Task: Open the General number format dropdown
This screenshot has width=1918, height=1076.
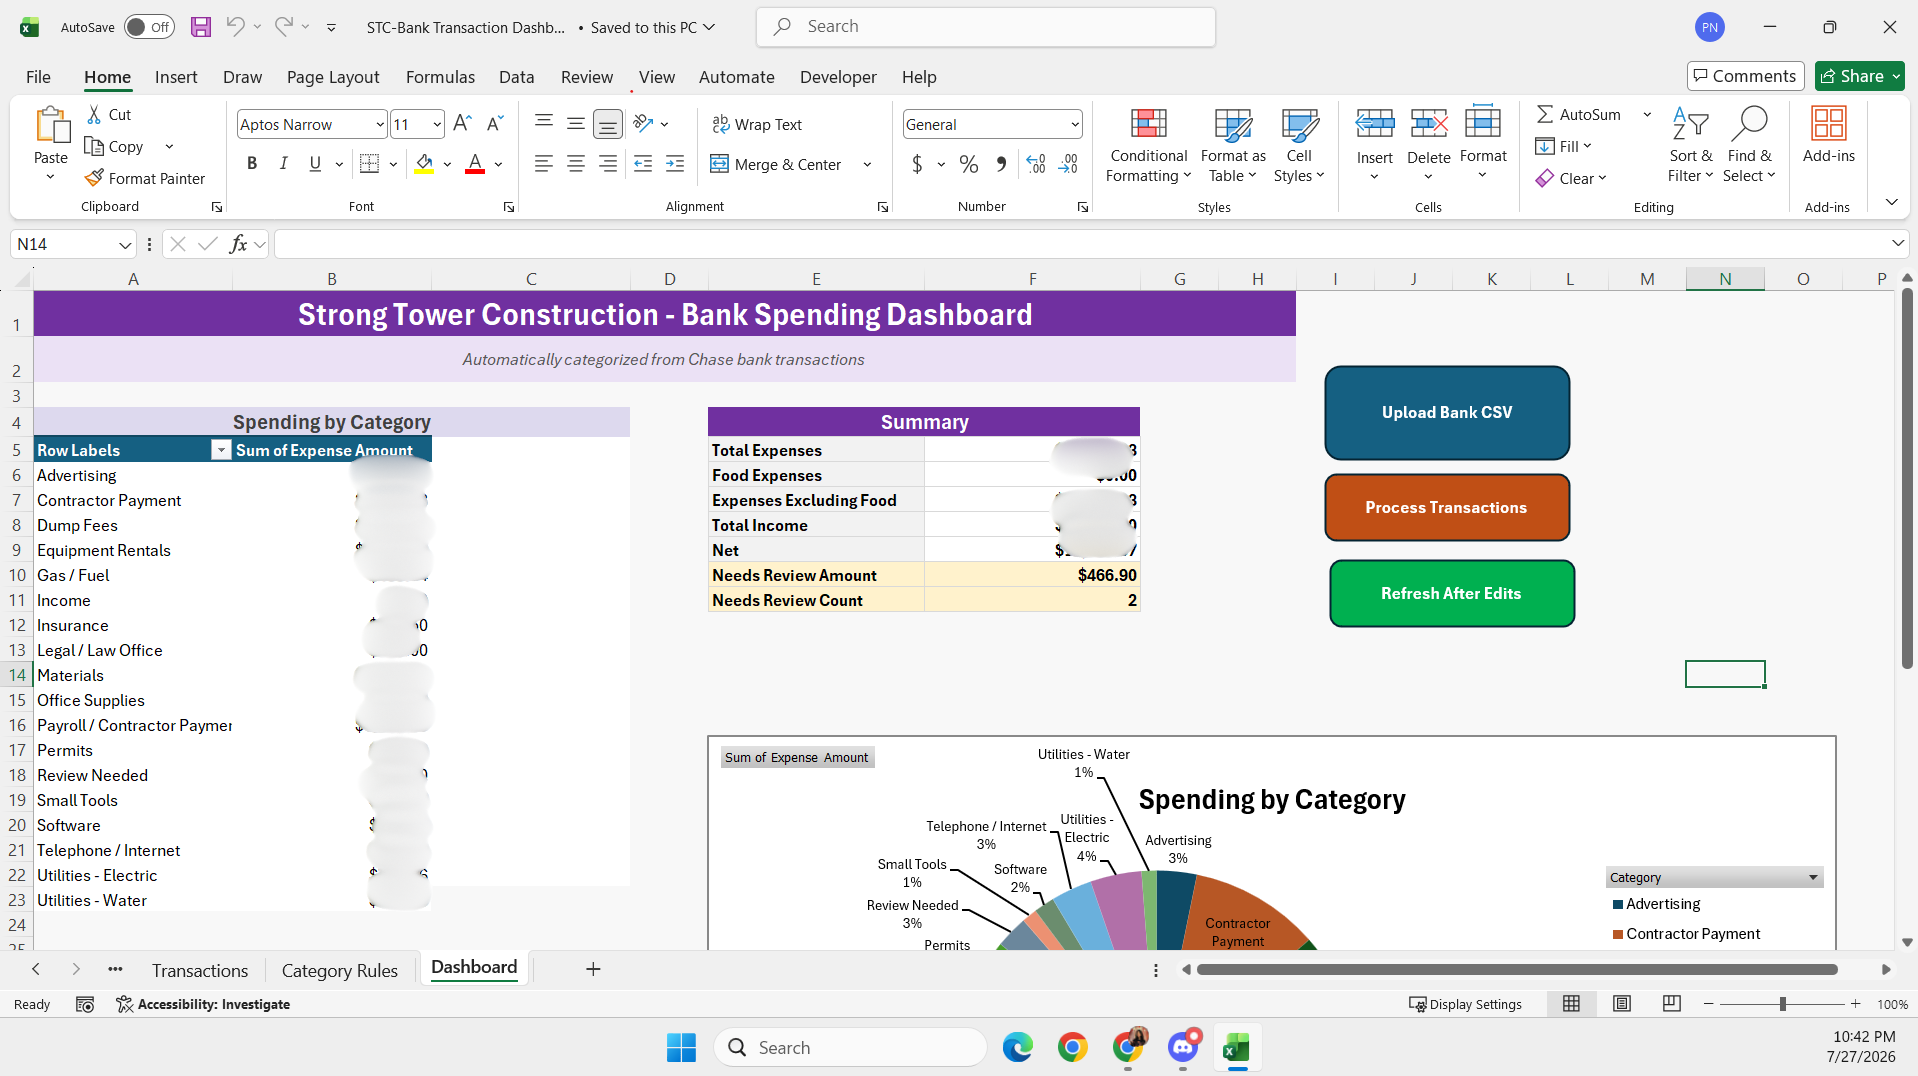Action: pyautogui.click(x=1075, y=124)
